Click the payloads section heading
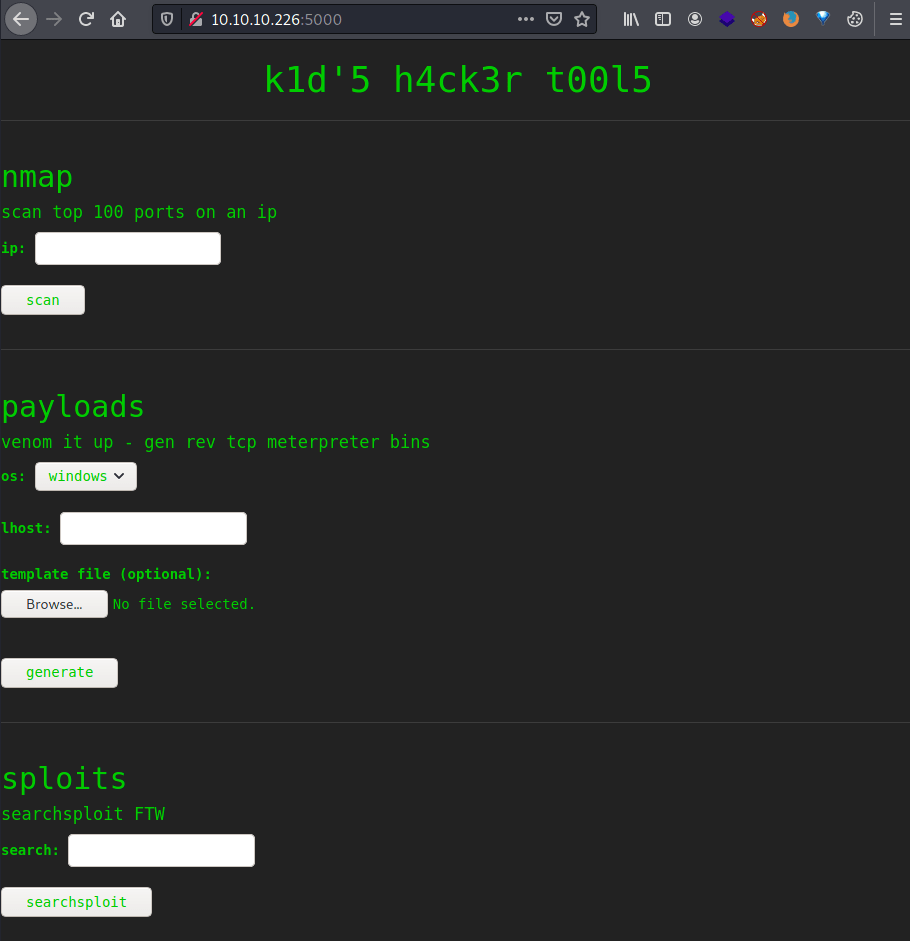Screen dimensions: 910x941 click(x=73, y=407)
